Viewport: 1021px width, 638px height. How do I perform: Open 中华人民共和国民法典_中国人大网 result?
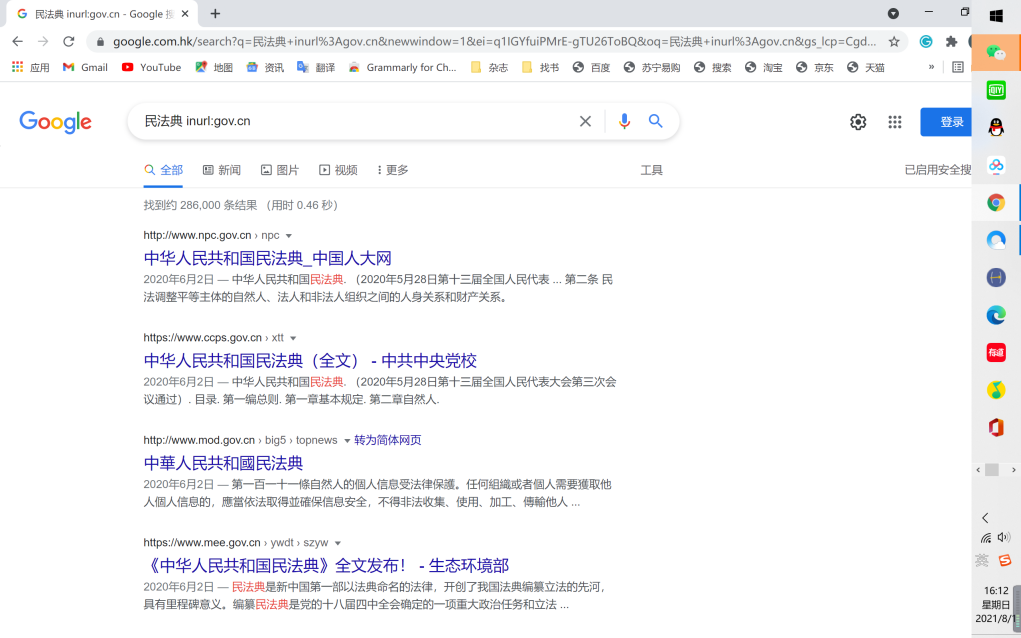pyautogui.click(x=268, y=258)
